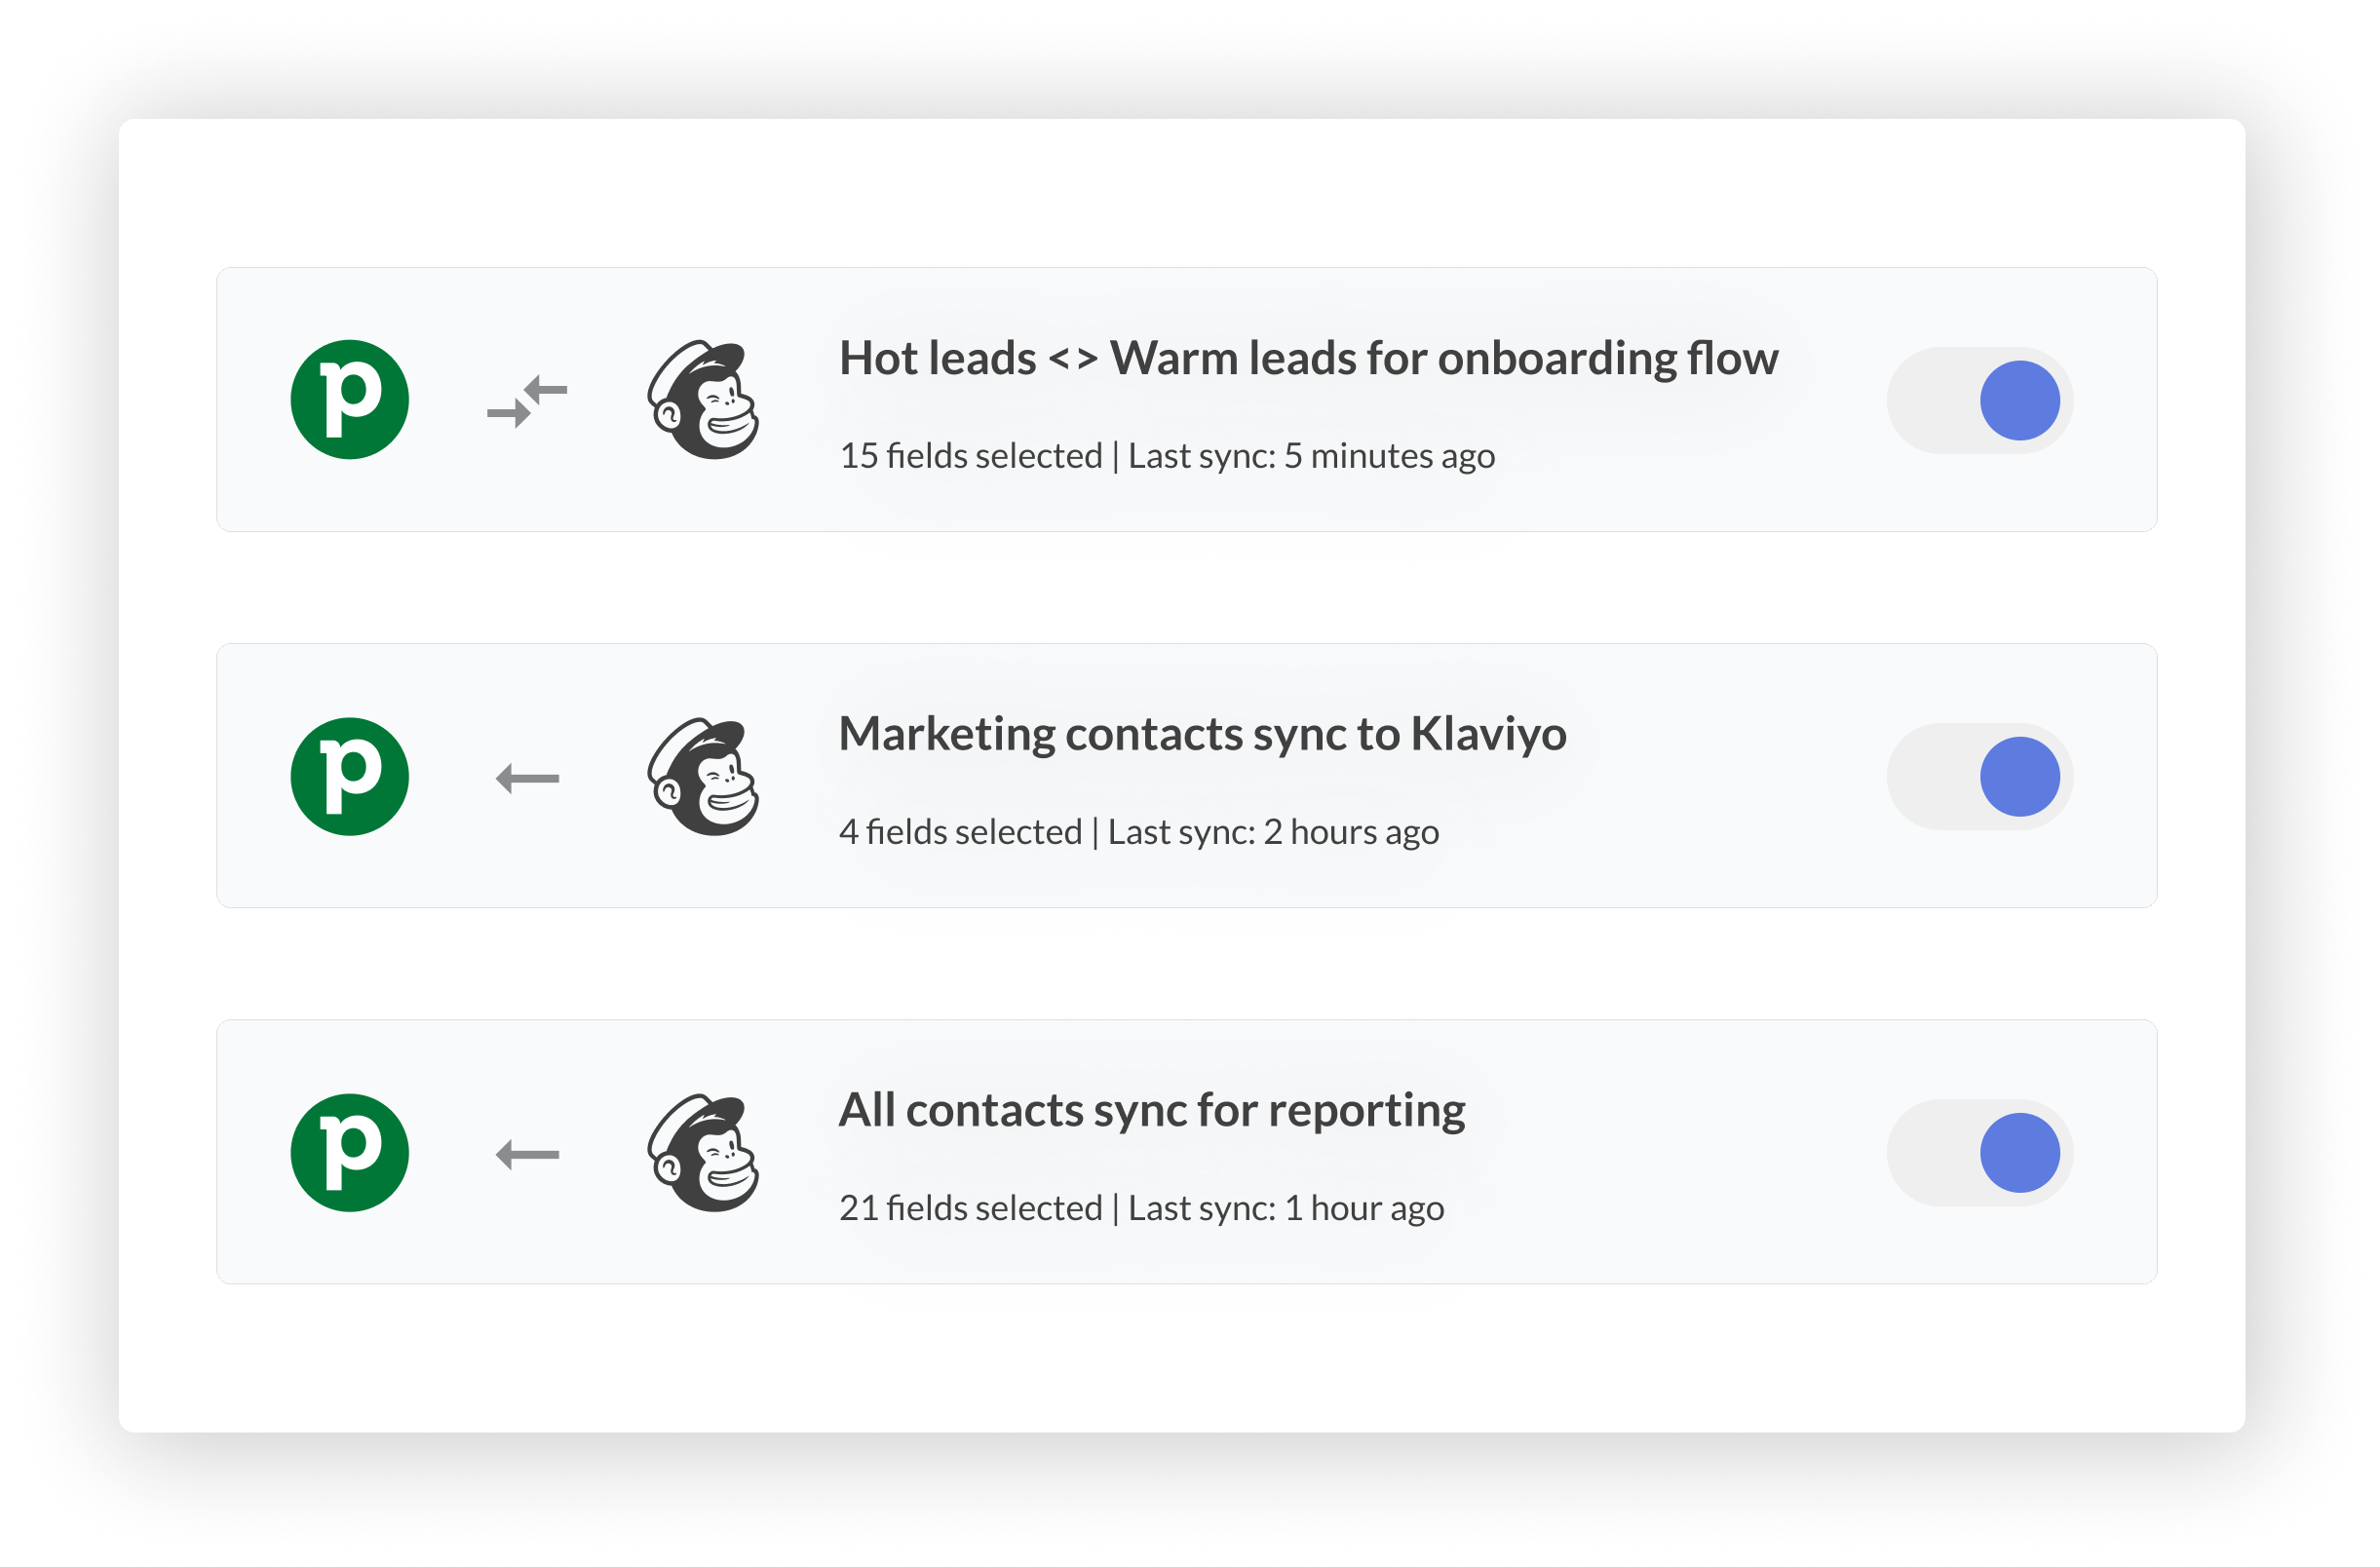The width and height of the screenshot is (2380, 1567).
Task: Click the Pipedrive logo in Marketing contacts row
Action: coord(349,776)
